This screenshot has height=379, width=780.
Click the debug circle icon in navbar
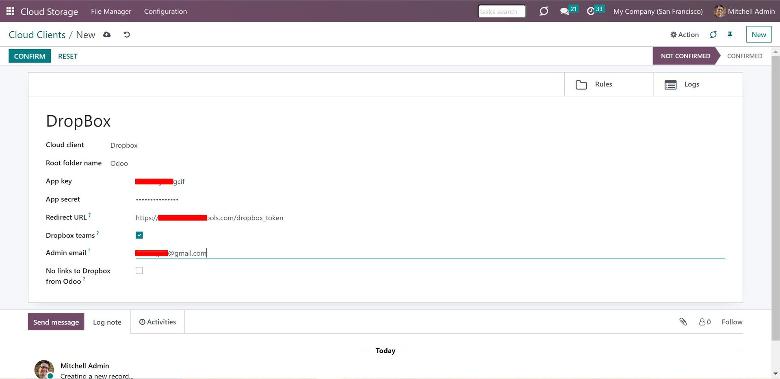[544, 11]
